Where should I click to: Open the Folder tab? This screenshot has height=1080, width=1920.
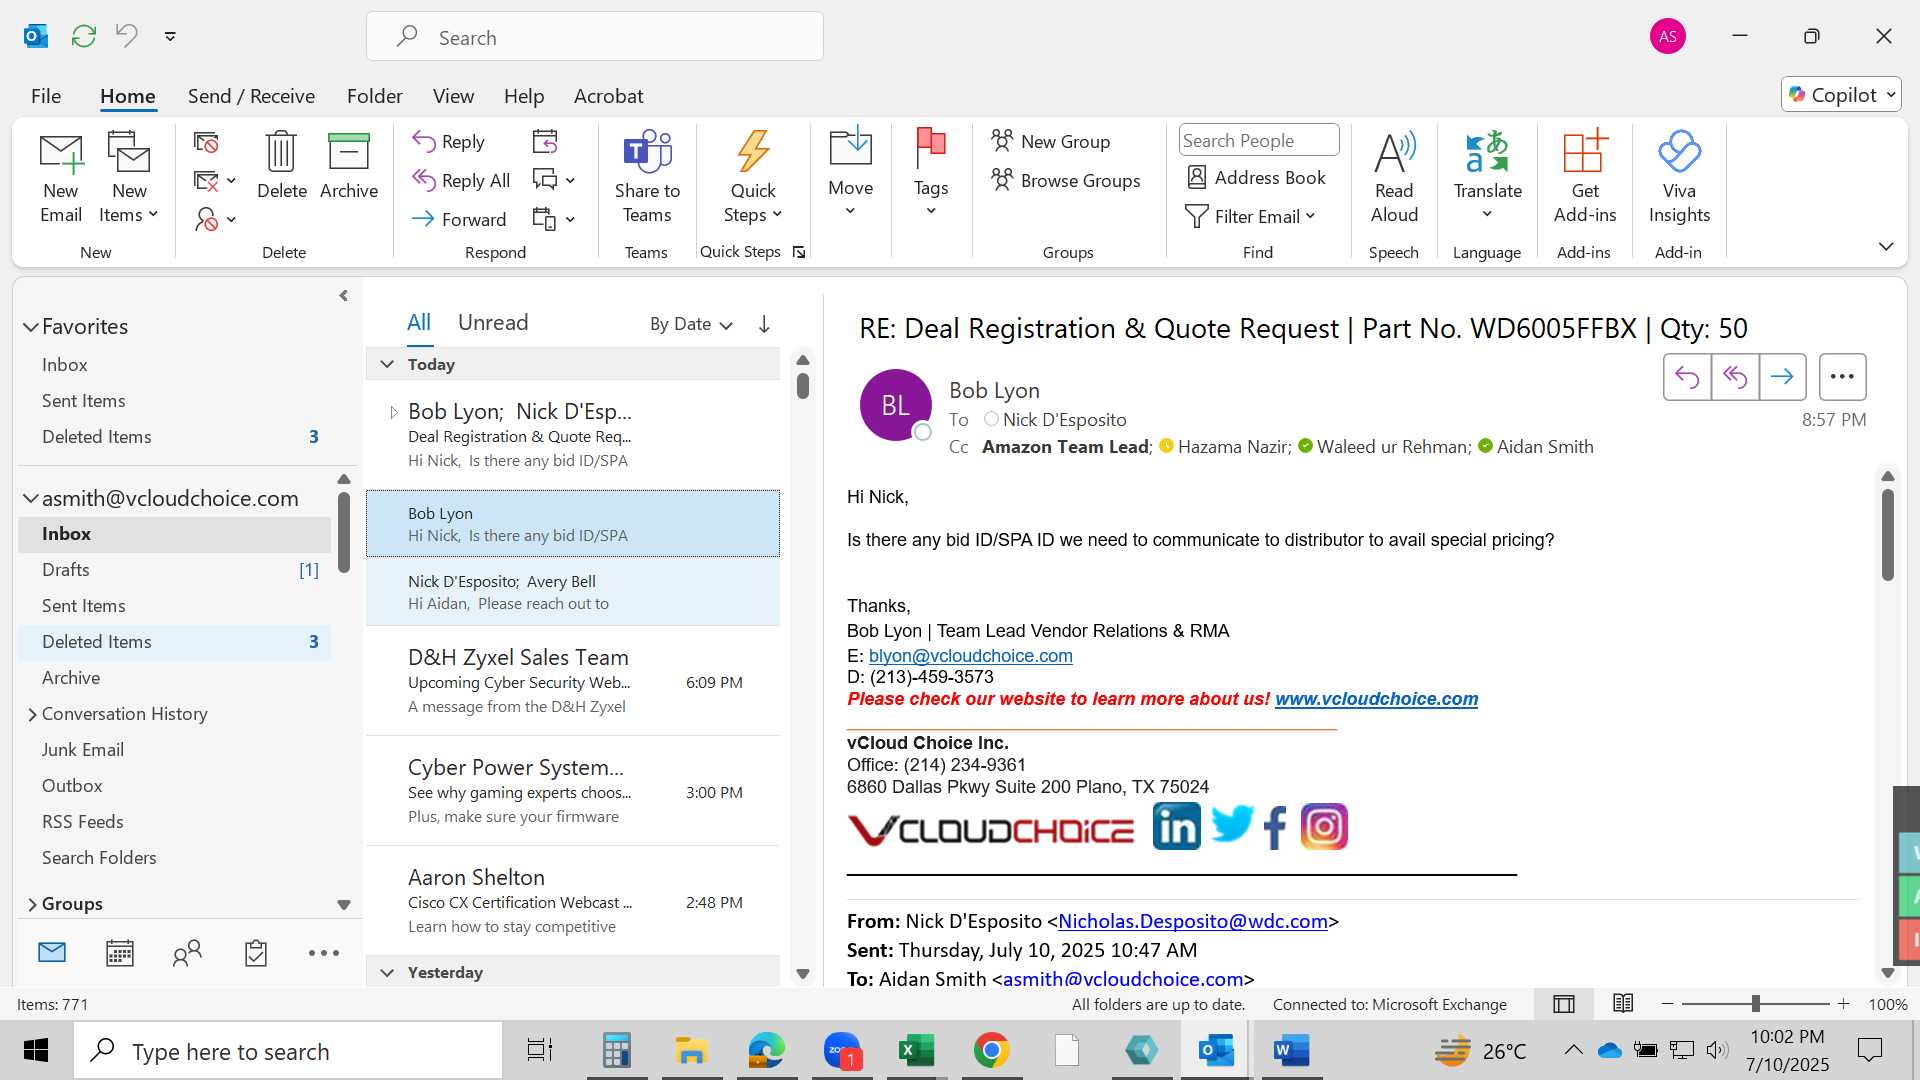click(x=375, y=96)
